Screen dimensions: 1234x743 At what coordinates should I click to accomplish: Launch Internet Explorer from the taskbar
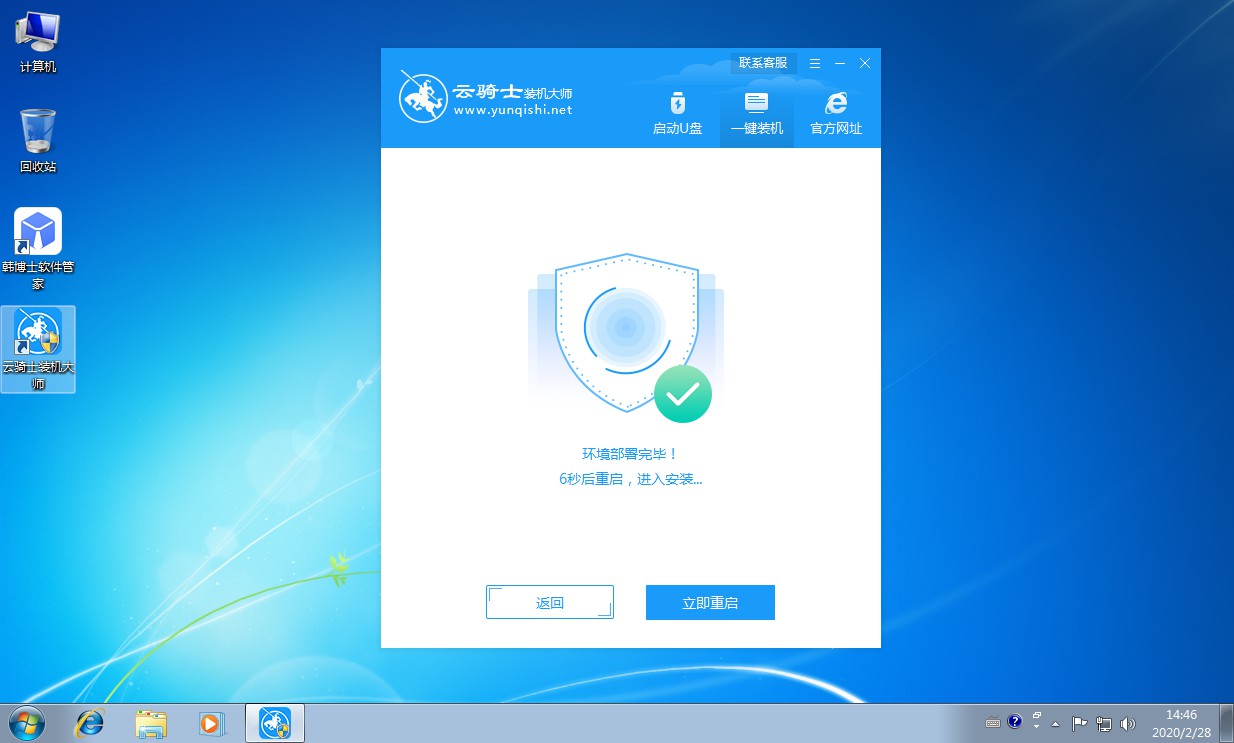(x=90, y=722)
